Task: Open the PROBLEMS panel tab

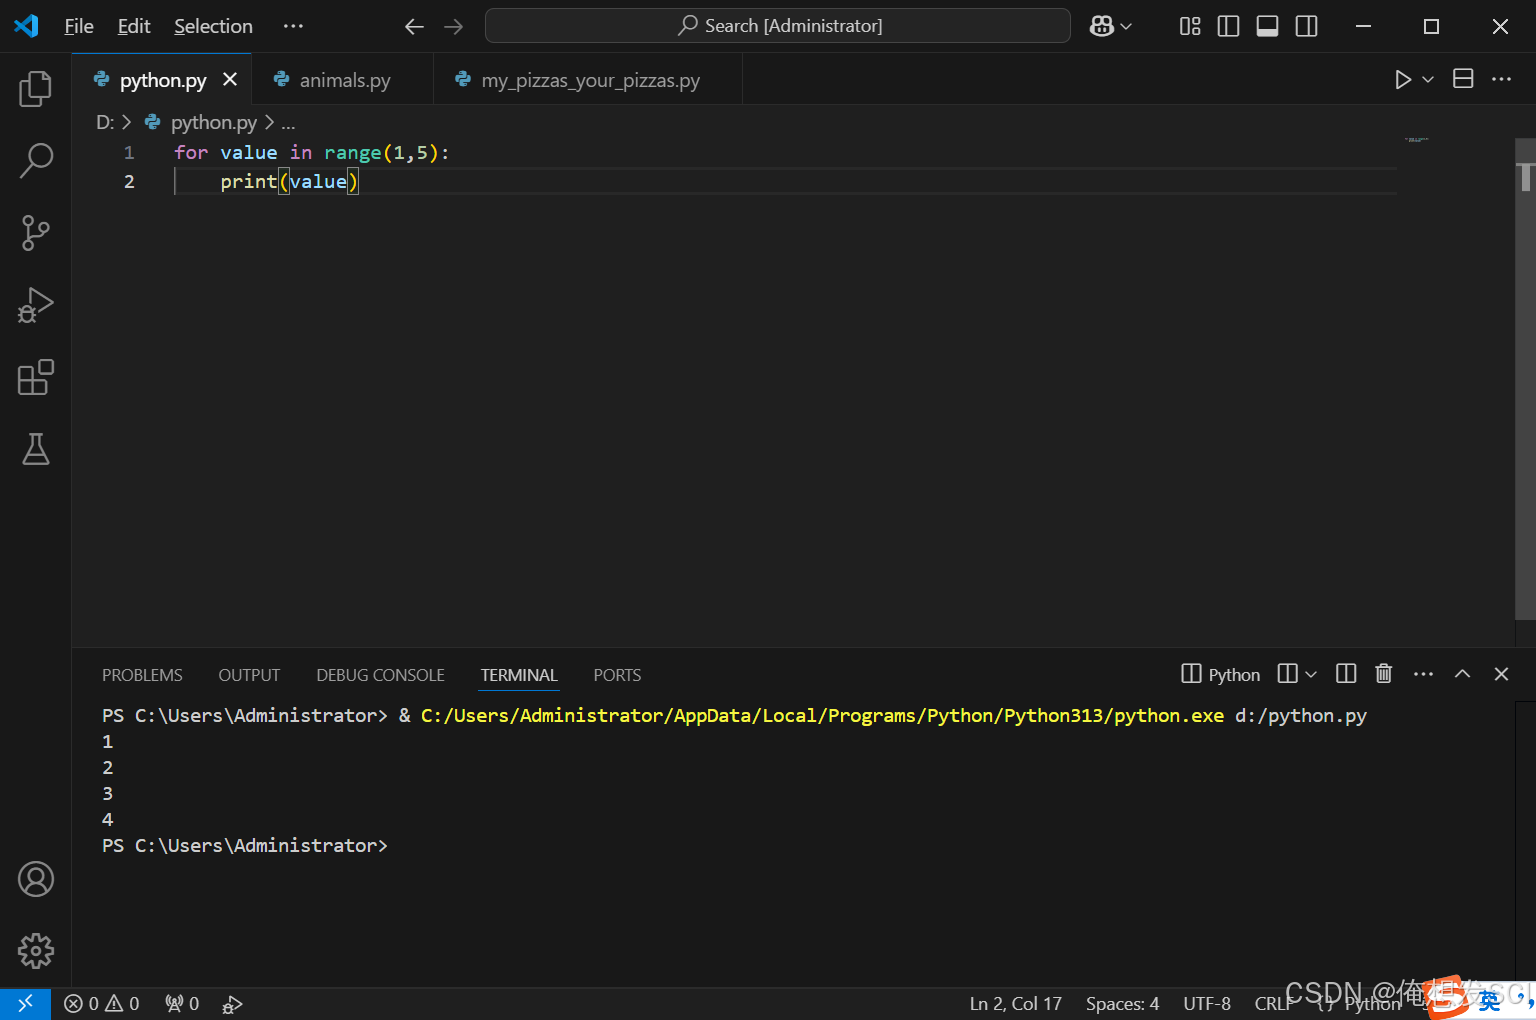Action: pyautogui.click(x=142, y=675)
